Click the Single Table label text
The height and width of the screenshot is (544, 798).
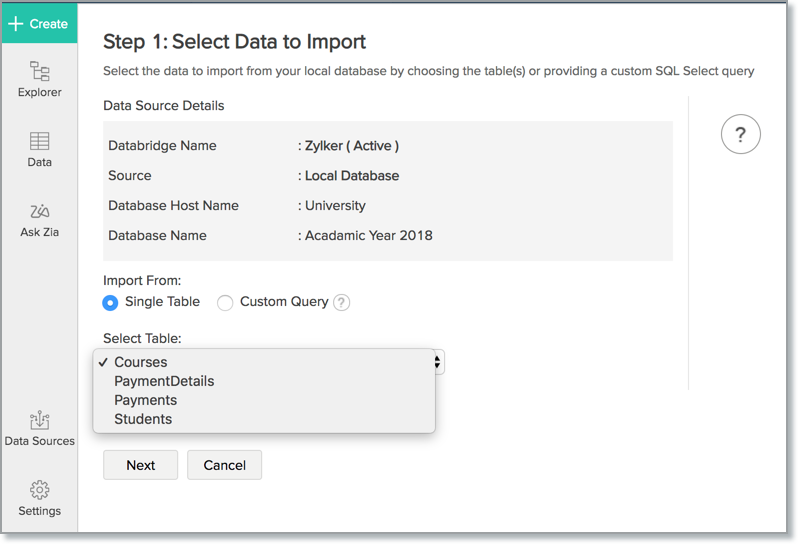coord(162,301)
